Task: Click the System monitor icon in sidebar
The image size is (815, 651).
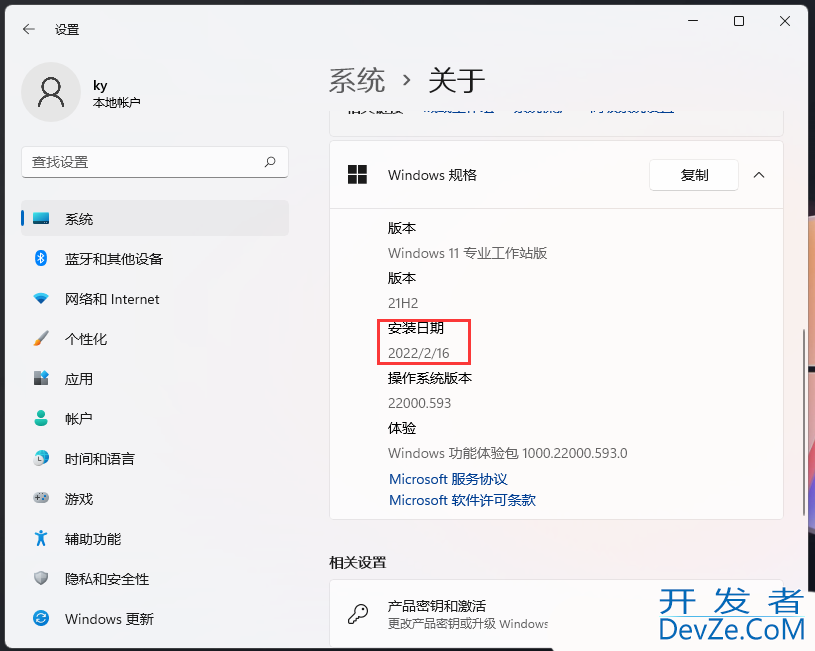Action: [41, 218]
